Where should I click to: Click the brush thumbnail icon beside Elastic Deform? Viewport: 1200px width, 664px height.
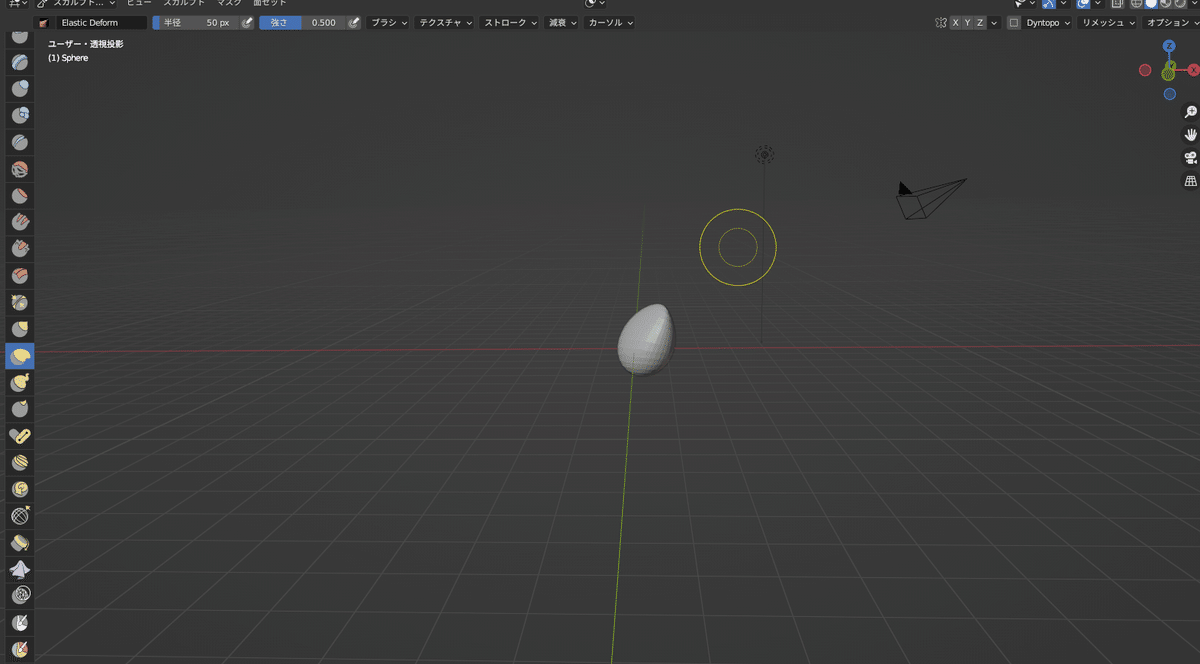coord(43,22)
